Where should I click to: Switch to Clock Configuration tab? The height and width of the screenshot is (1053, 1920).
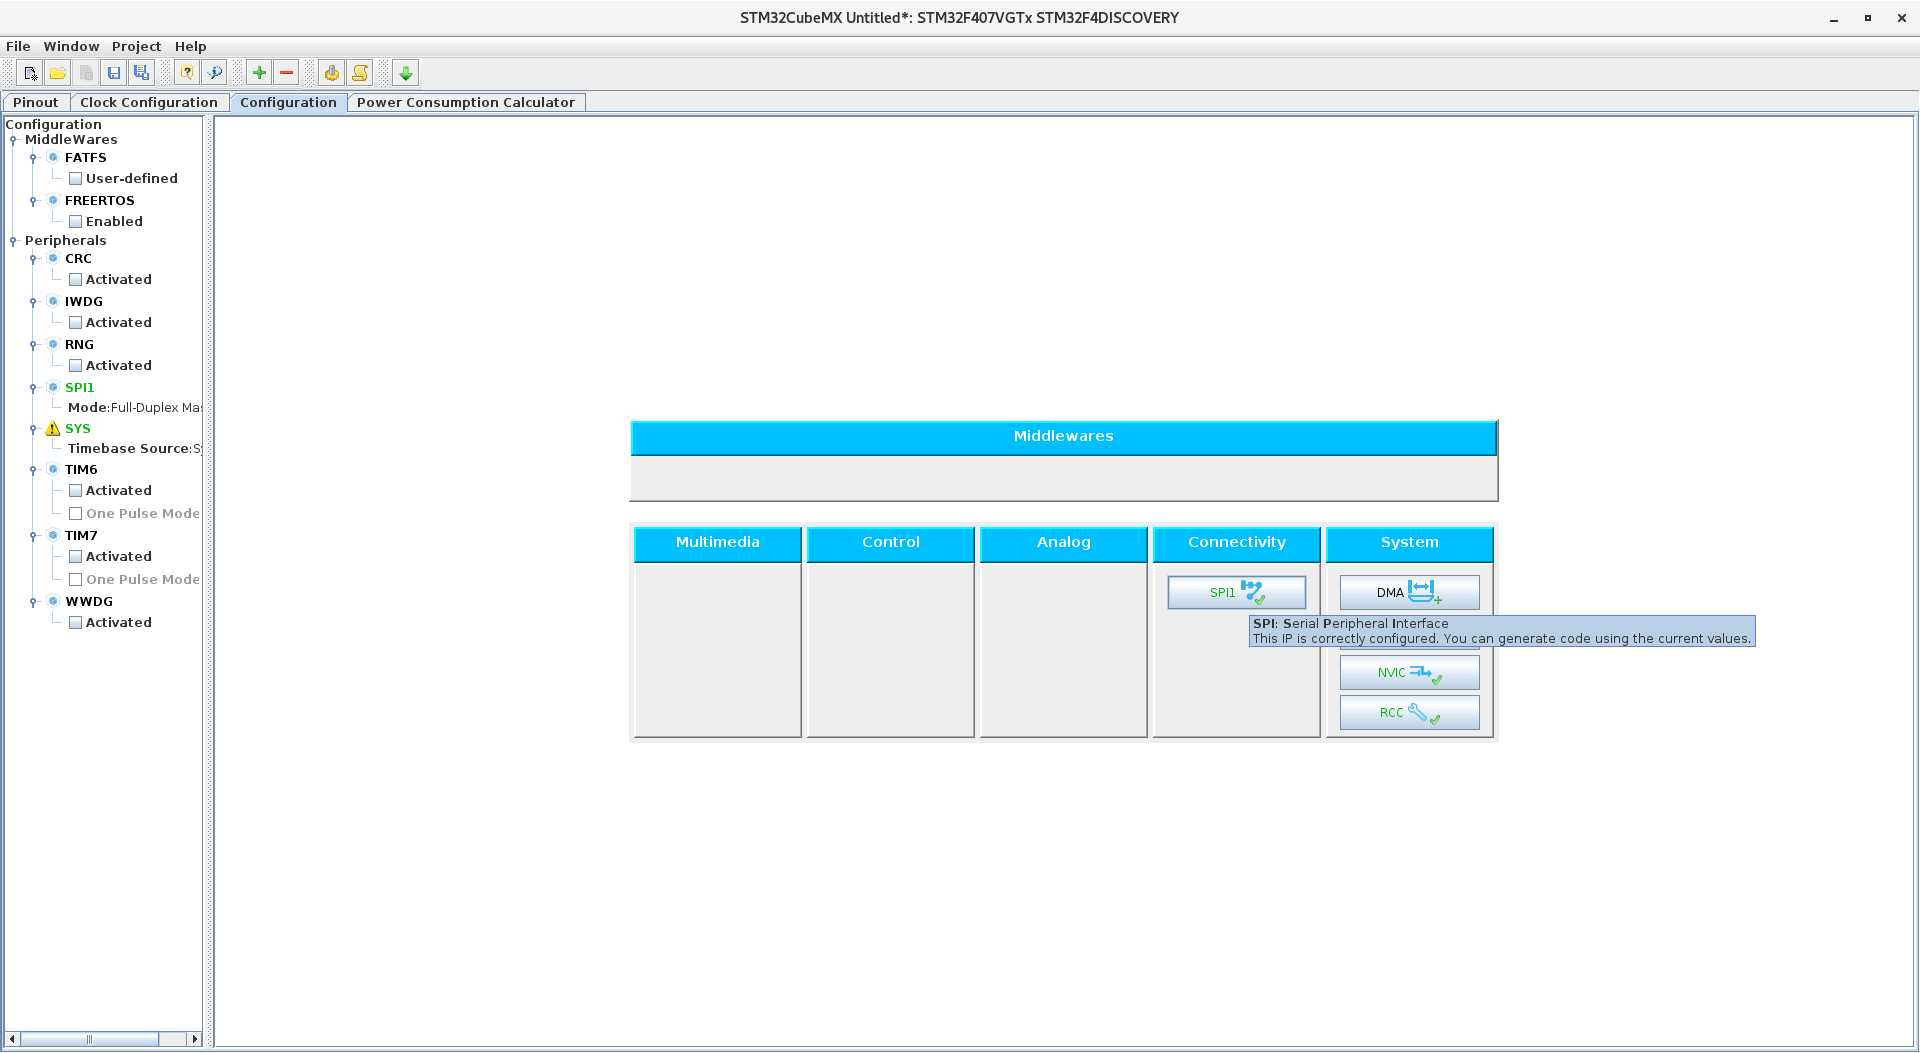[x=149, y=103]
